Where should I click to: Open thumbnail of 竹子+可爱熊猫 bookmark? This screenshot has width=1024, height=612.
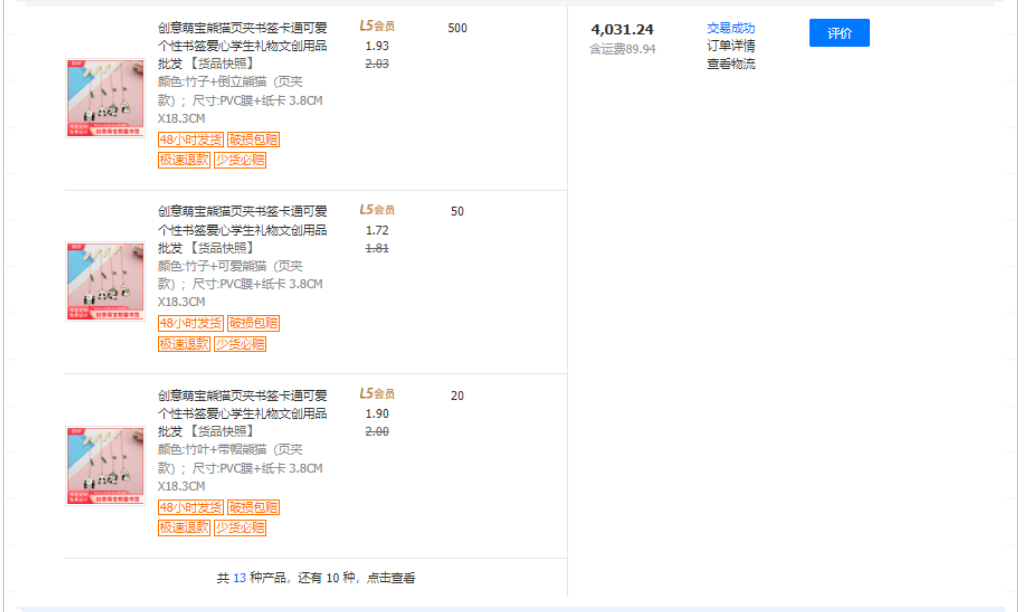(x=105, y=281)
